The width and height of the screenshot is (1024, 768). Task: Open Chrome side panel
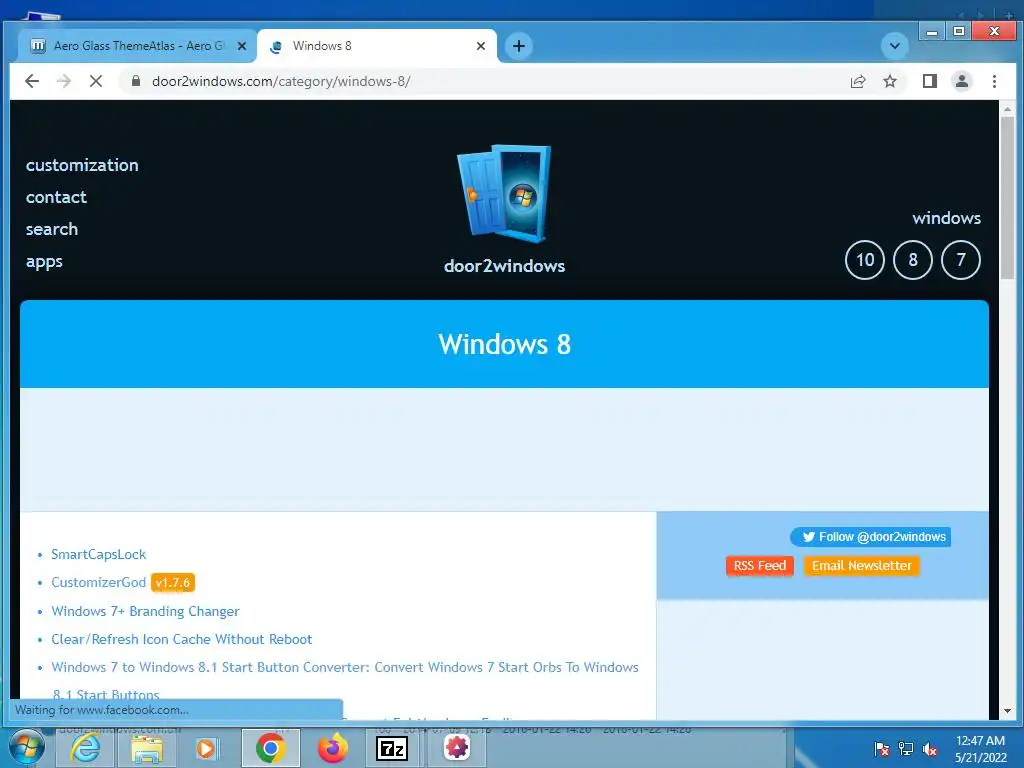coord(929,81)
